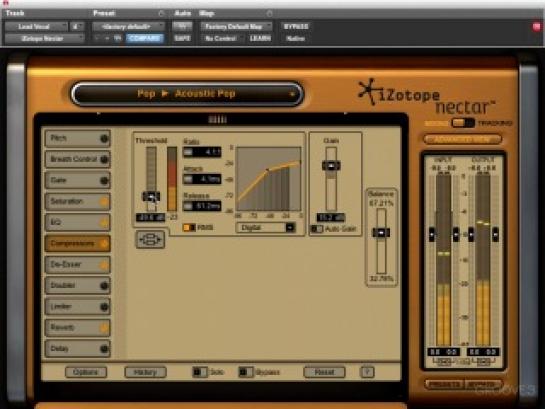Viewport: 545px width, 409px height.
Task: Open the Digital compressor mode dropdown
Action: click(266, 228)
